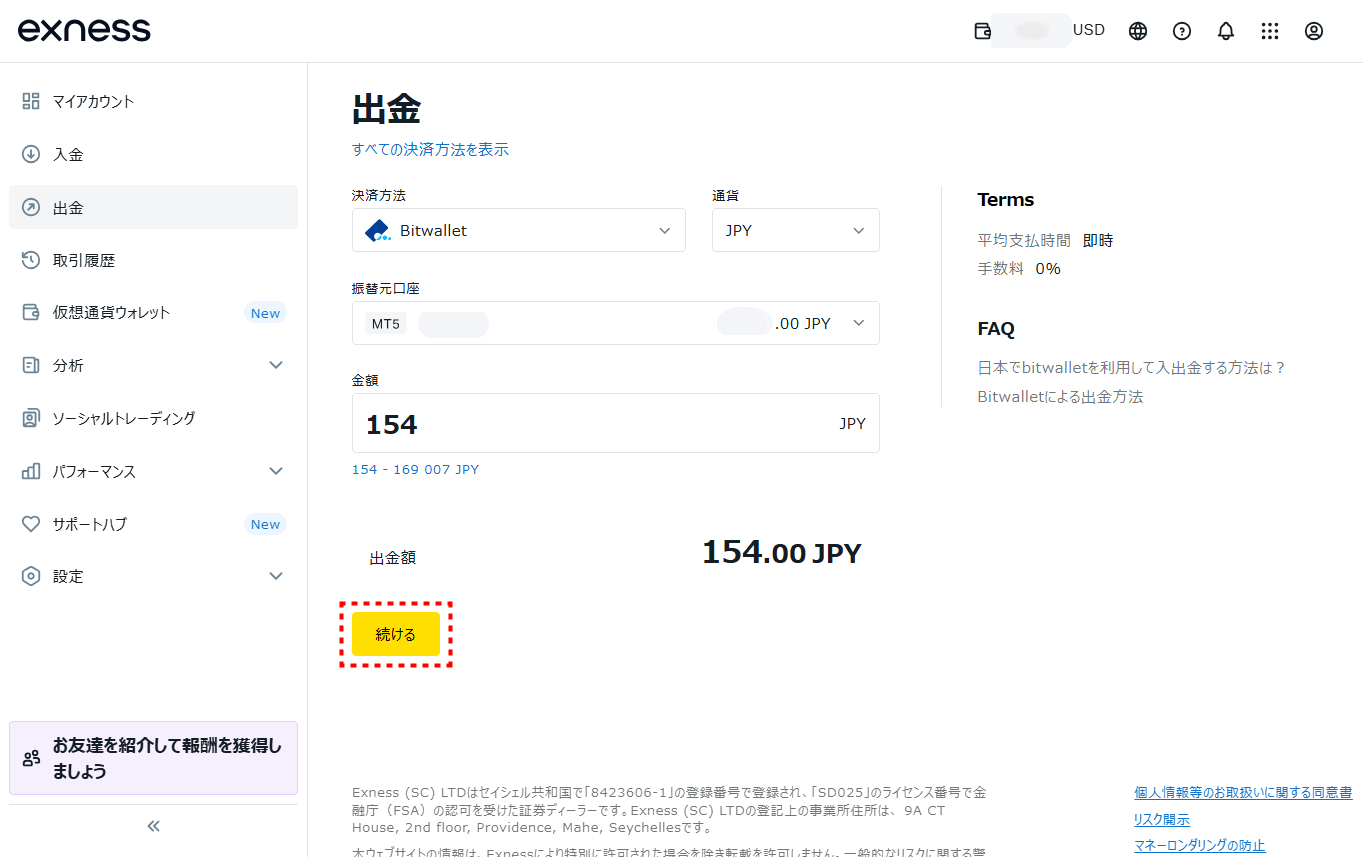Screen dimensions: 1363x857
Task: Open FAQ Bitwalletによる出金方法
Action: click(1060, 396)
